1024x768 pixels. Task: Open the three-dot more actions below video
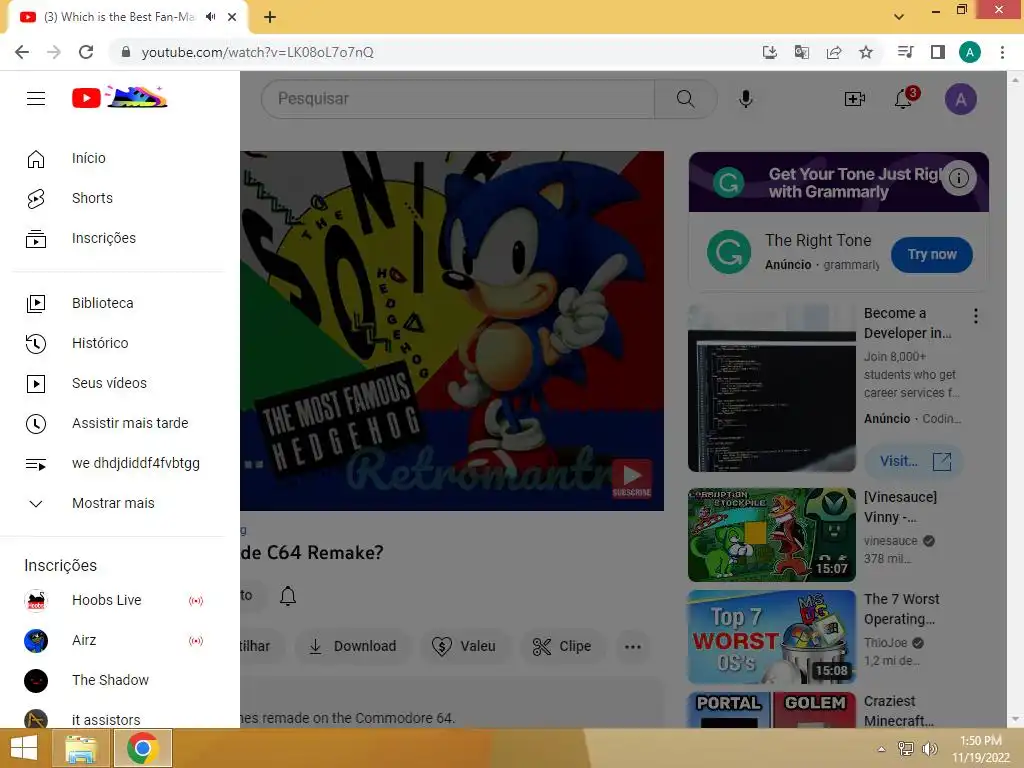tap(633, 647)
